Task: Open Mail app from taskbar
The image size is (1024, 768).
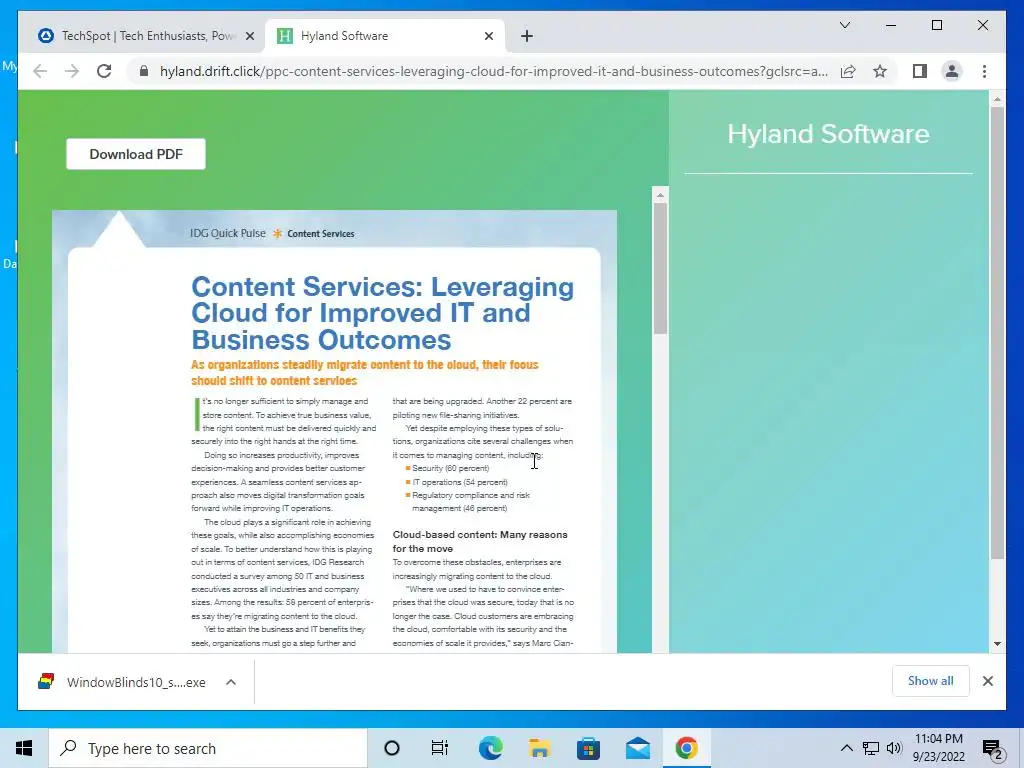Action: (637, 748)
